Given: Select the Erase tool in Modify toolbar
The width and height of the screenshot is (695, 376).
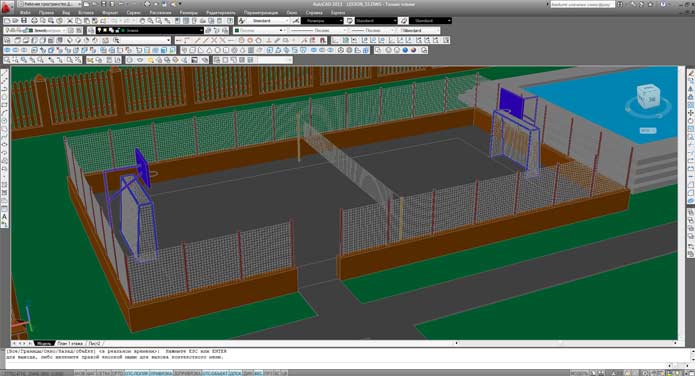Looking at the screenshot, I should 691,73.
